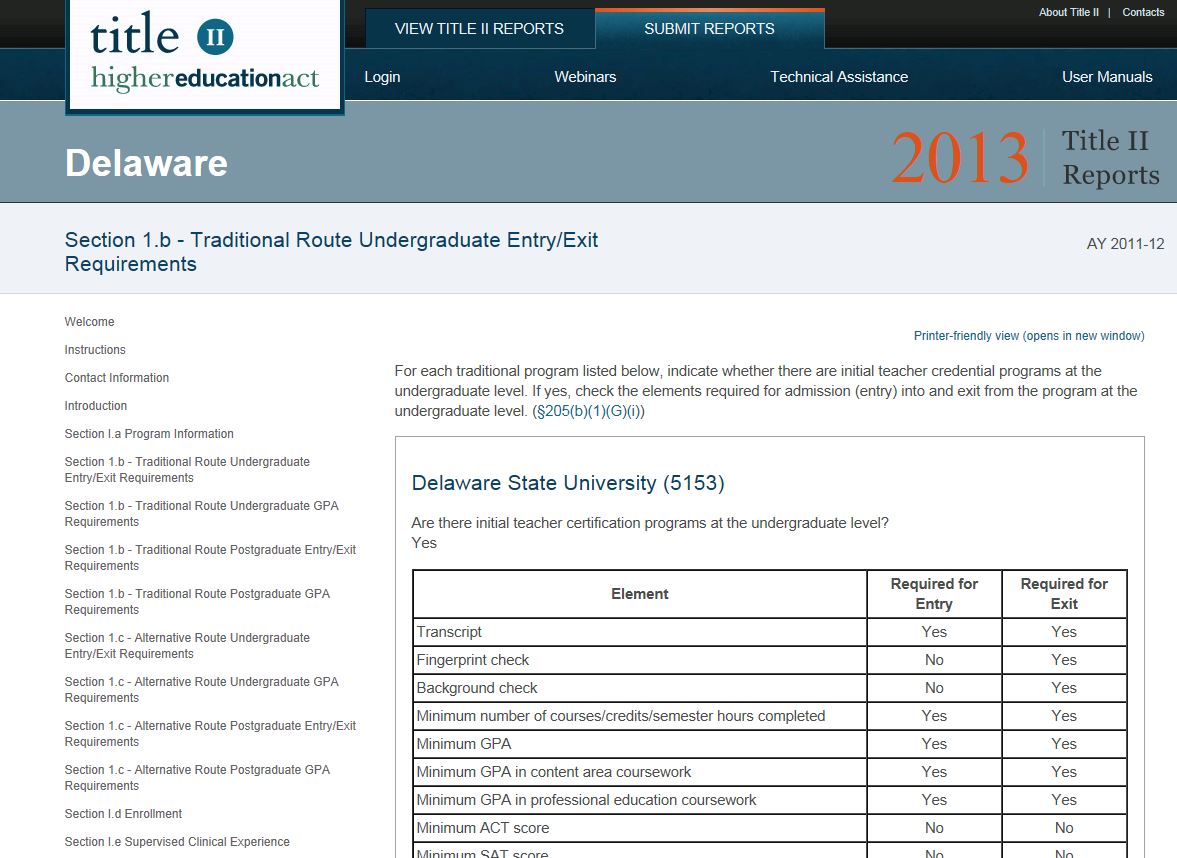1177x858 pixels.
Task: Go to Section I.d Enrollment
Action: [x=123, y=814]
